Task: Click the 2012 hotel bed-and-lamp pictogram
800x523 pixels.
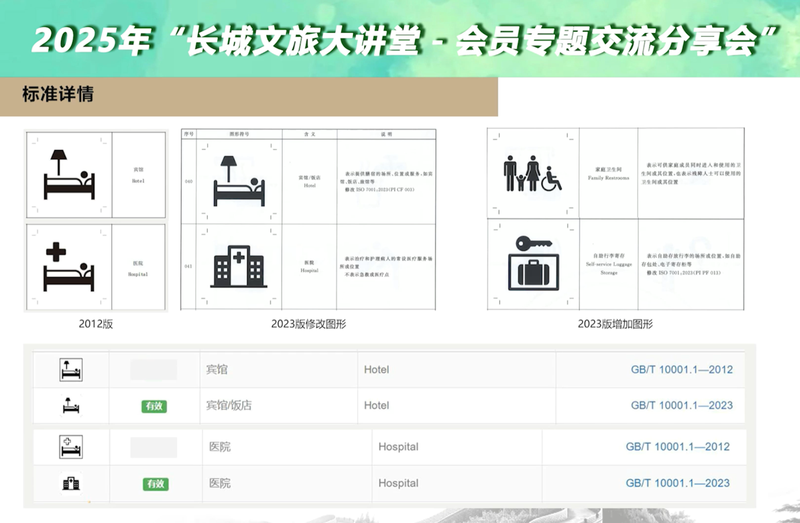Action: coord(69,175)
